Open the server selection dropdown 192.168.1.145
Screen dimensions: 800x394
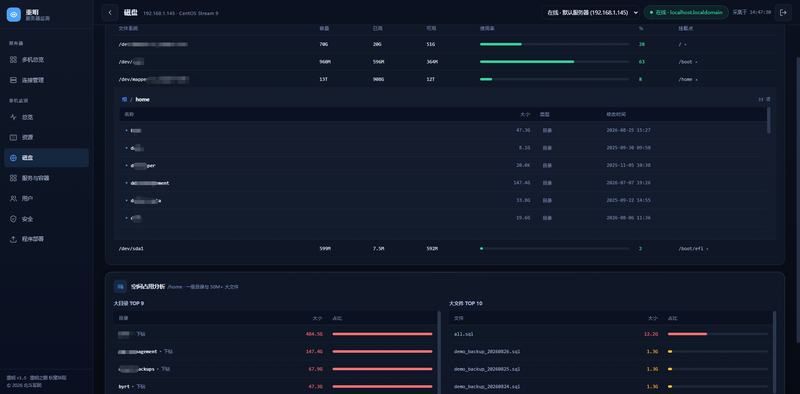(590, 12)
